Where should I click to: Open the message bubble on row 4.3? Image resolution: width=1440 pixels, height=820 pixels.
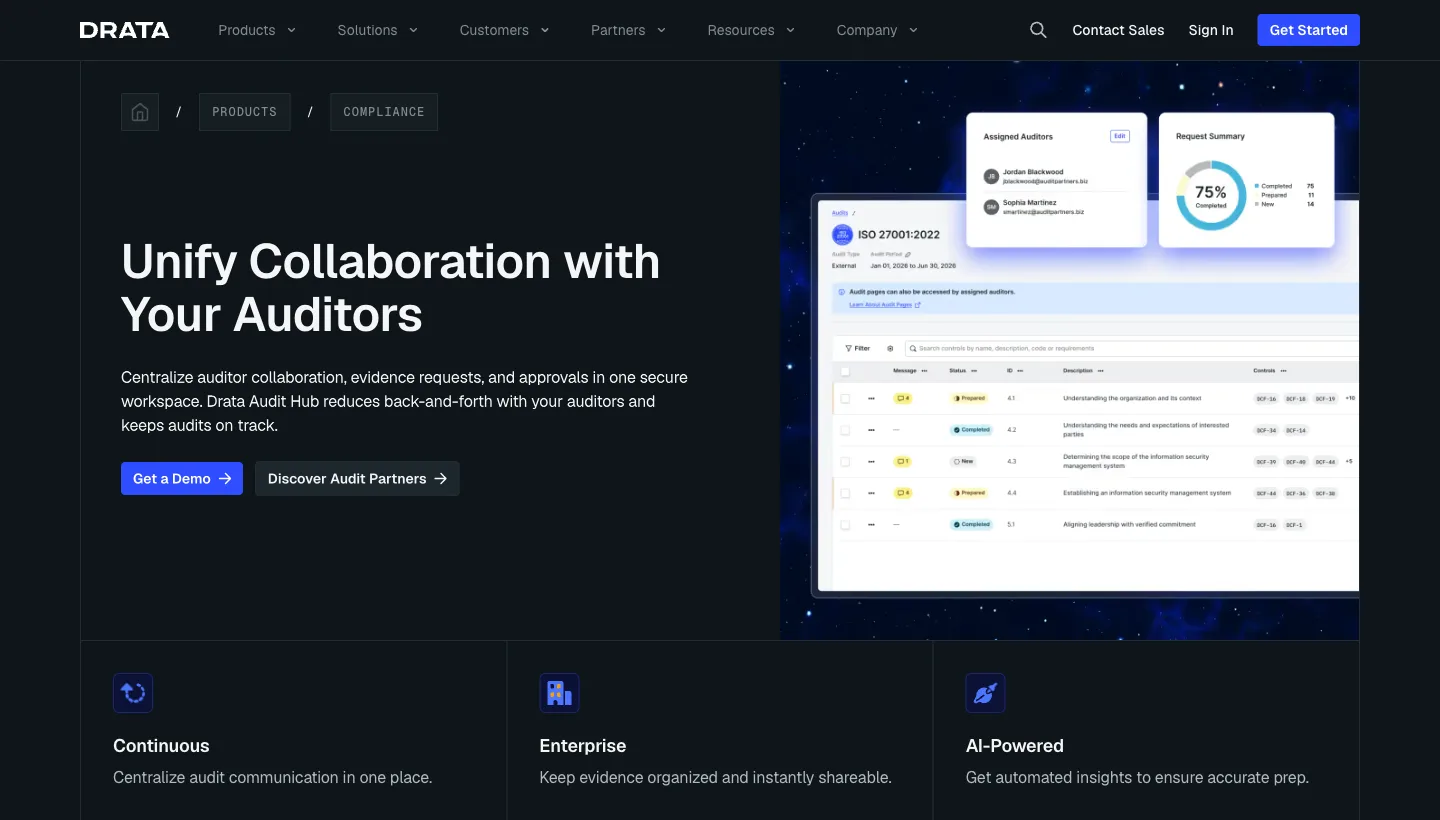coord(903,461)
